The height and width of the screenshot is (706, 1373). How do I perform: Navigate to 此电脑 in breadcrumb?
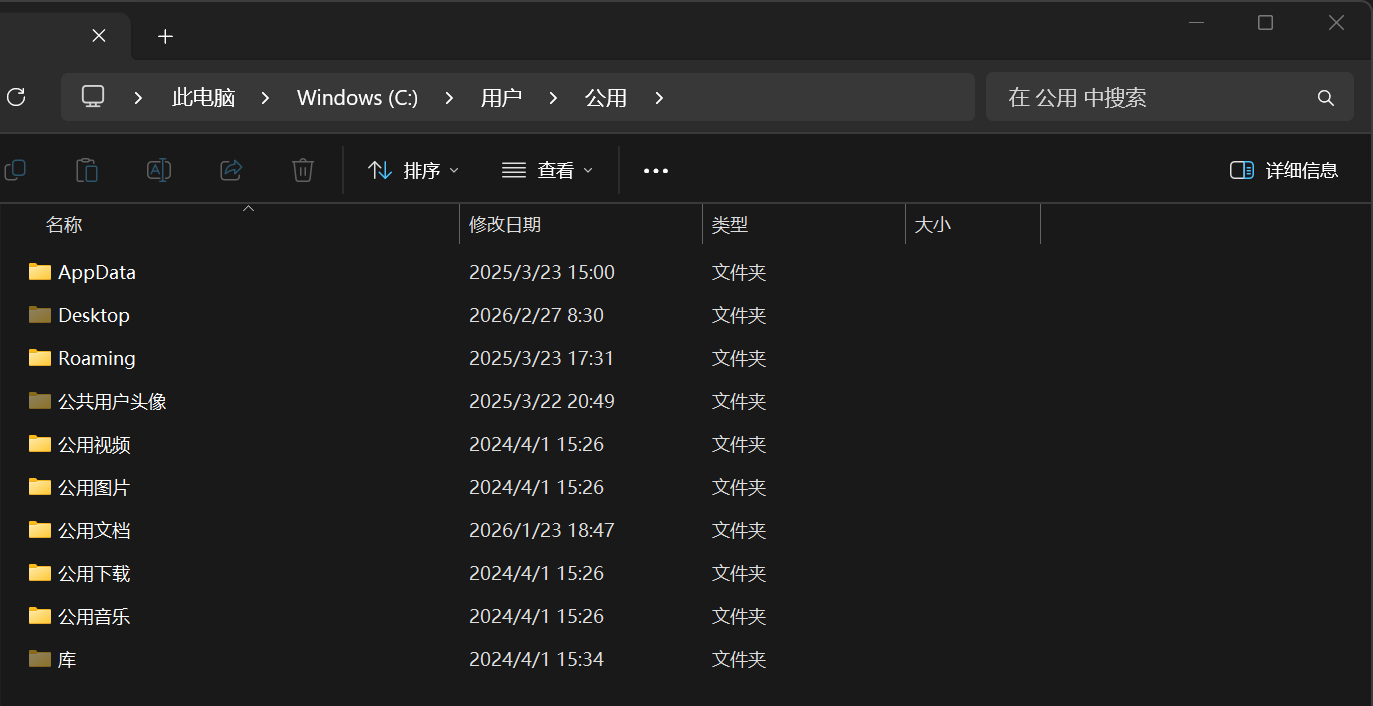203,98
